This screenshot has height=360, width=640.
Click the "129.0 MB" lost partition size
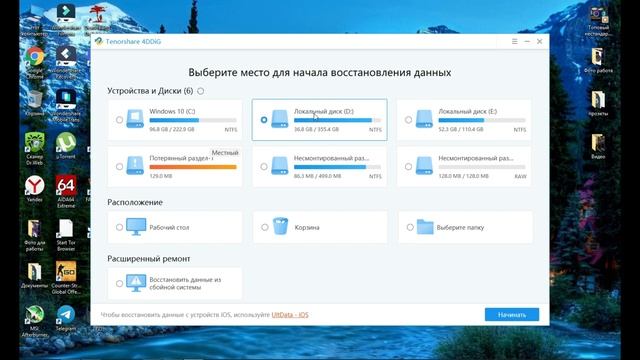tap(160, 176)
